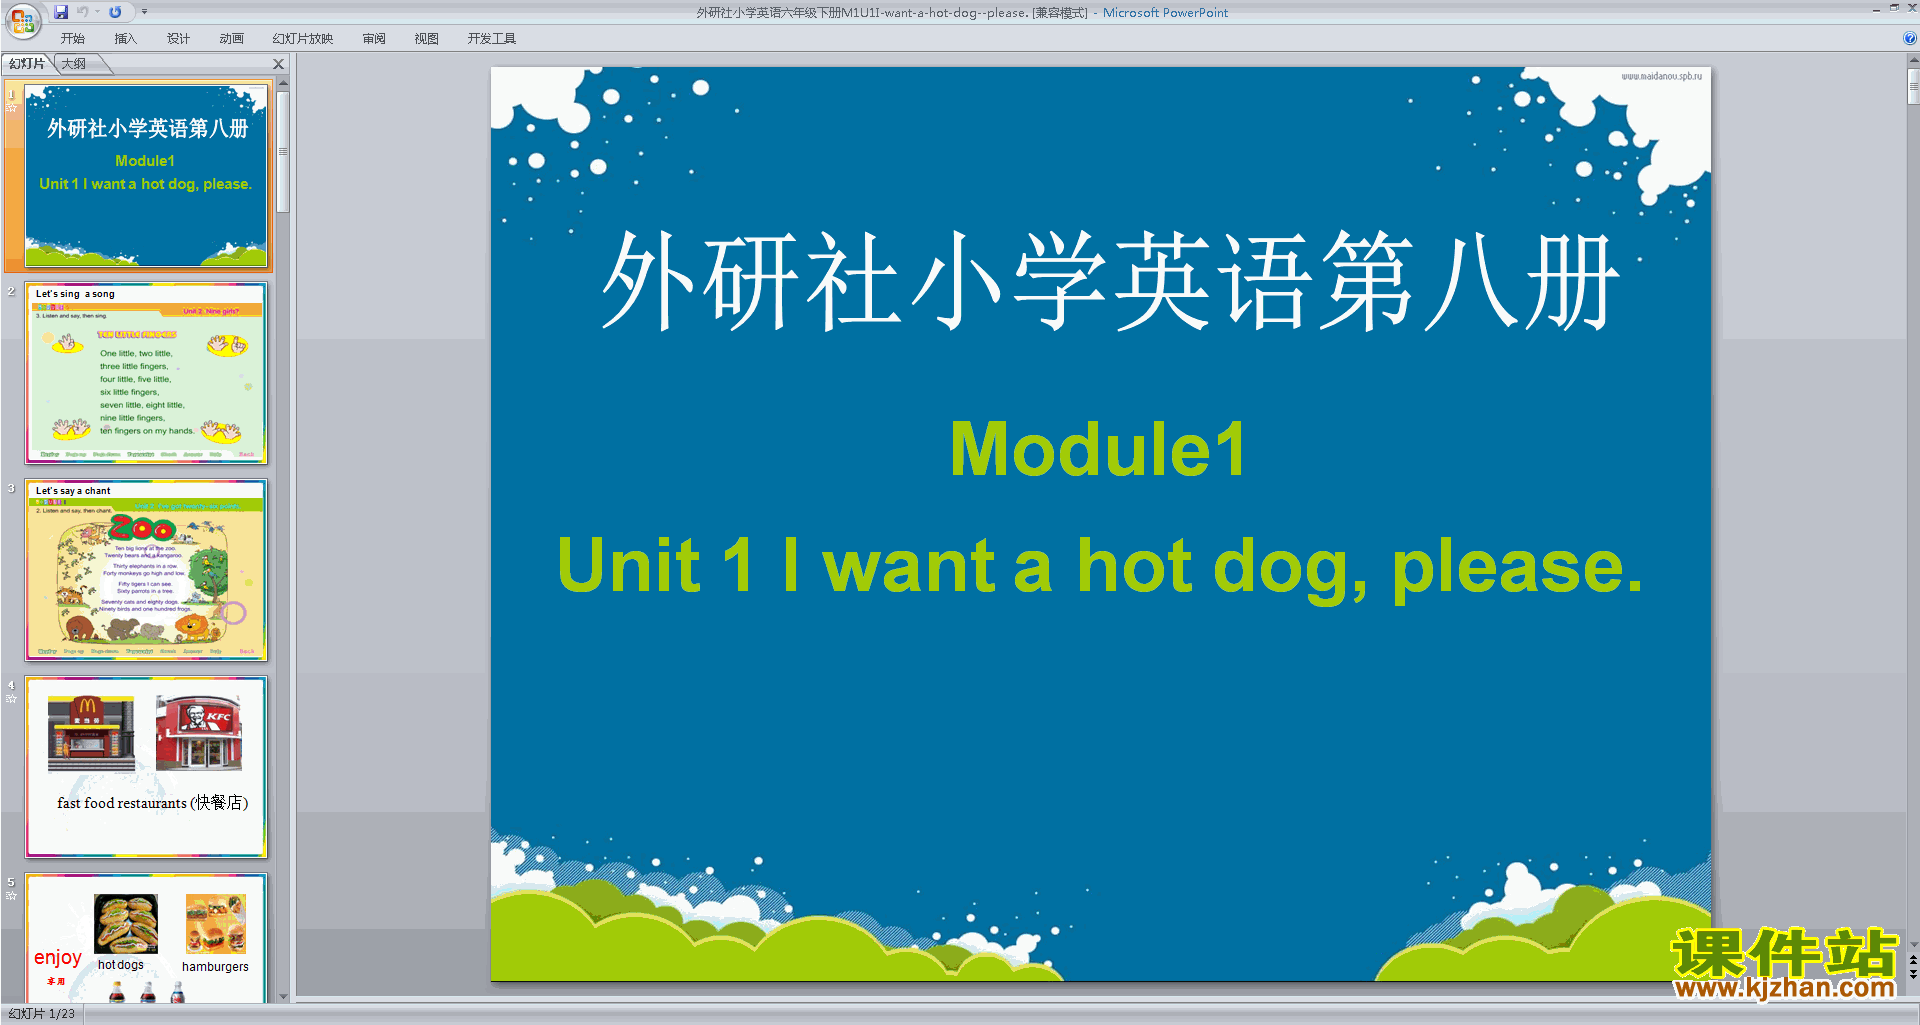Click the window title 'Microsoft PowerPoint' text
Image resolution: width=1920 pixels, height=1025 pixels.
pyautogui.click(x=1165, y=13)
